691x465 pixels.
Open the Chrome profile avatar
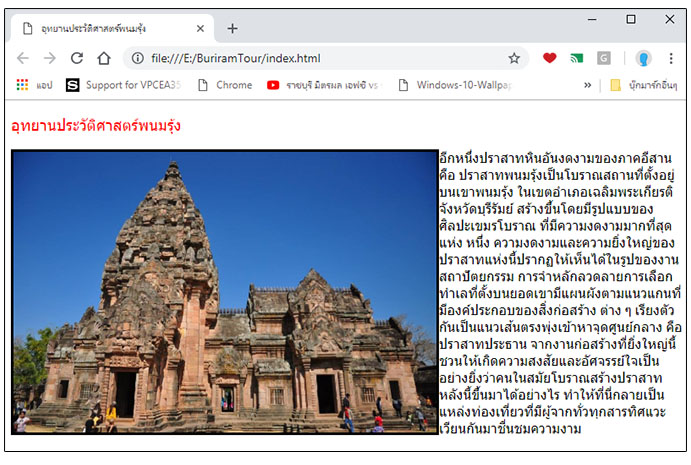click(x=643, y=58)
